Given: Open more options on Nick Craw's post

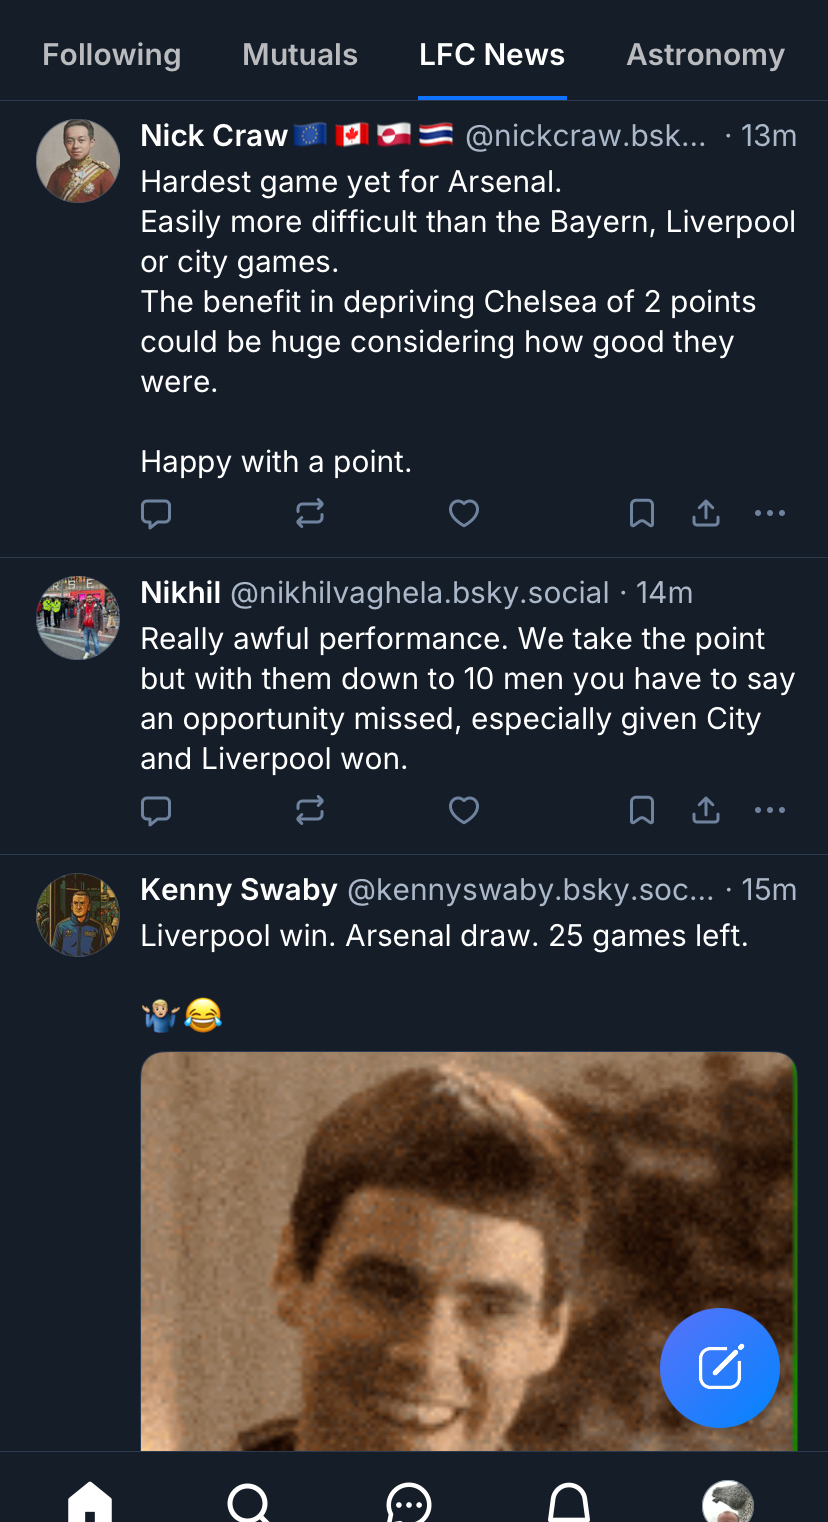Looking at the screenshot, I should point(770,514).
